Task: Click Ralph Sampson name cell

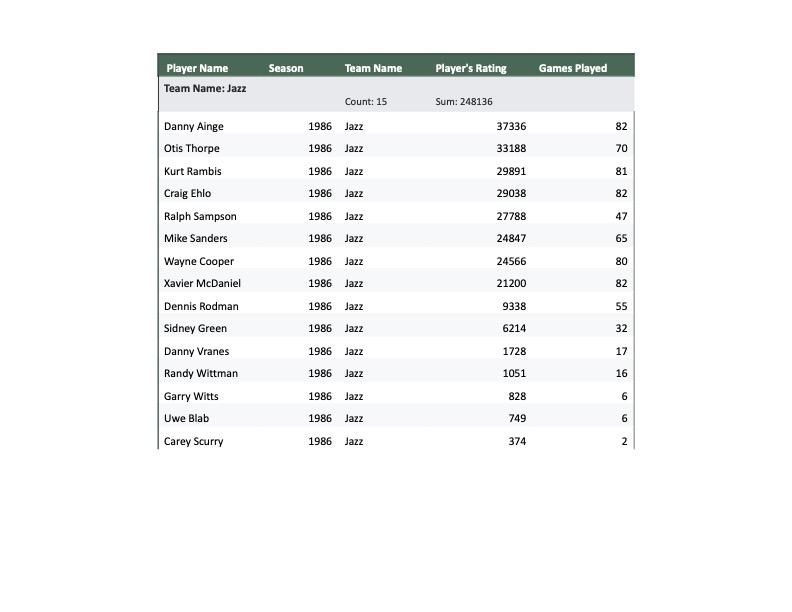Action: coord(200,216)
